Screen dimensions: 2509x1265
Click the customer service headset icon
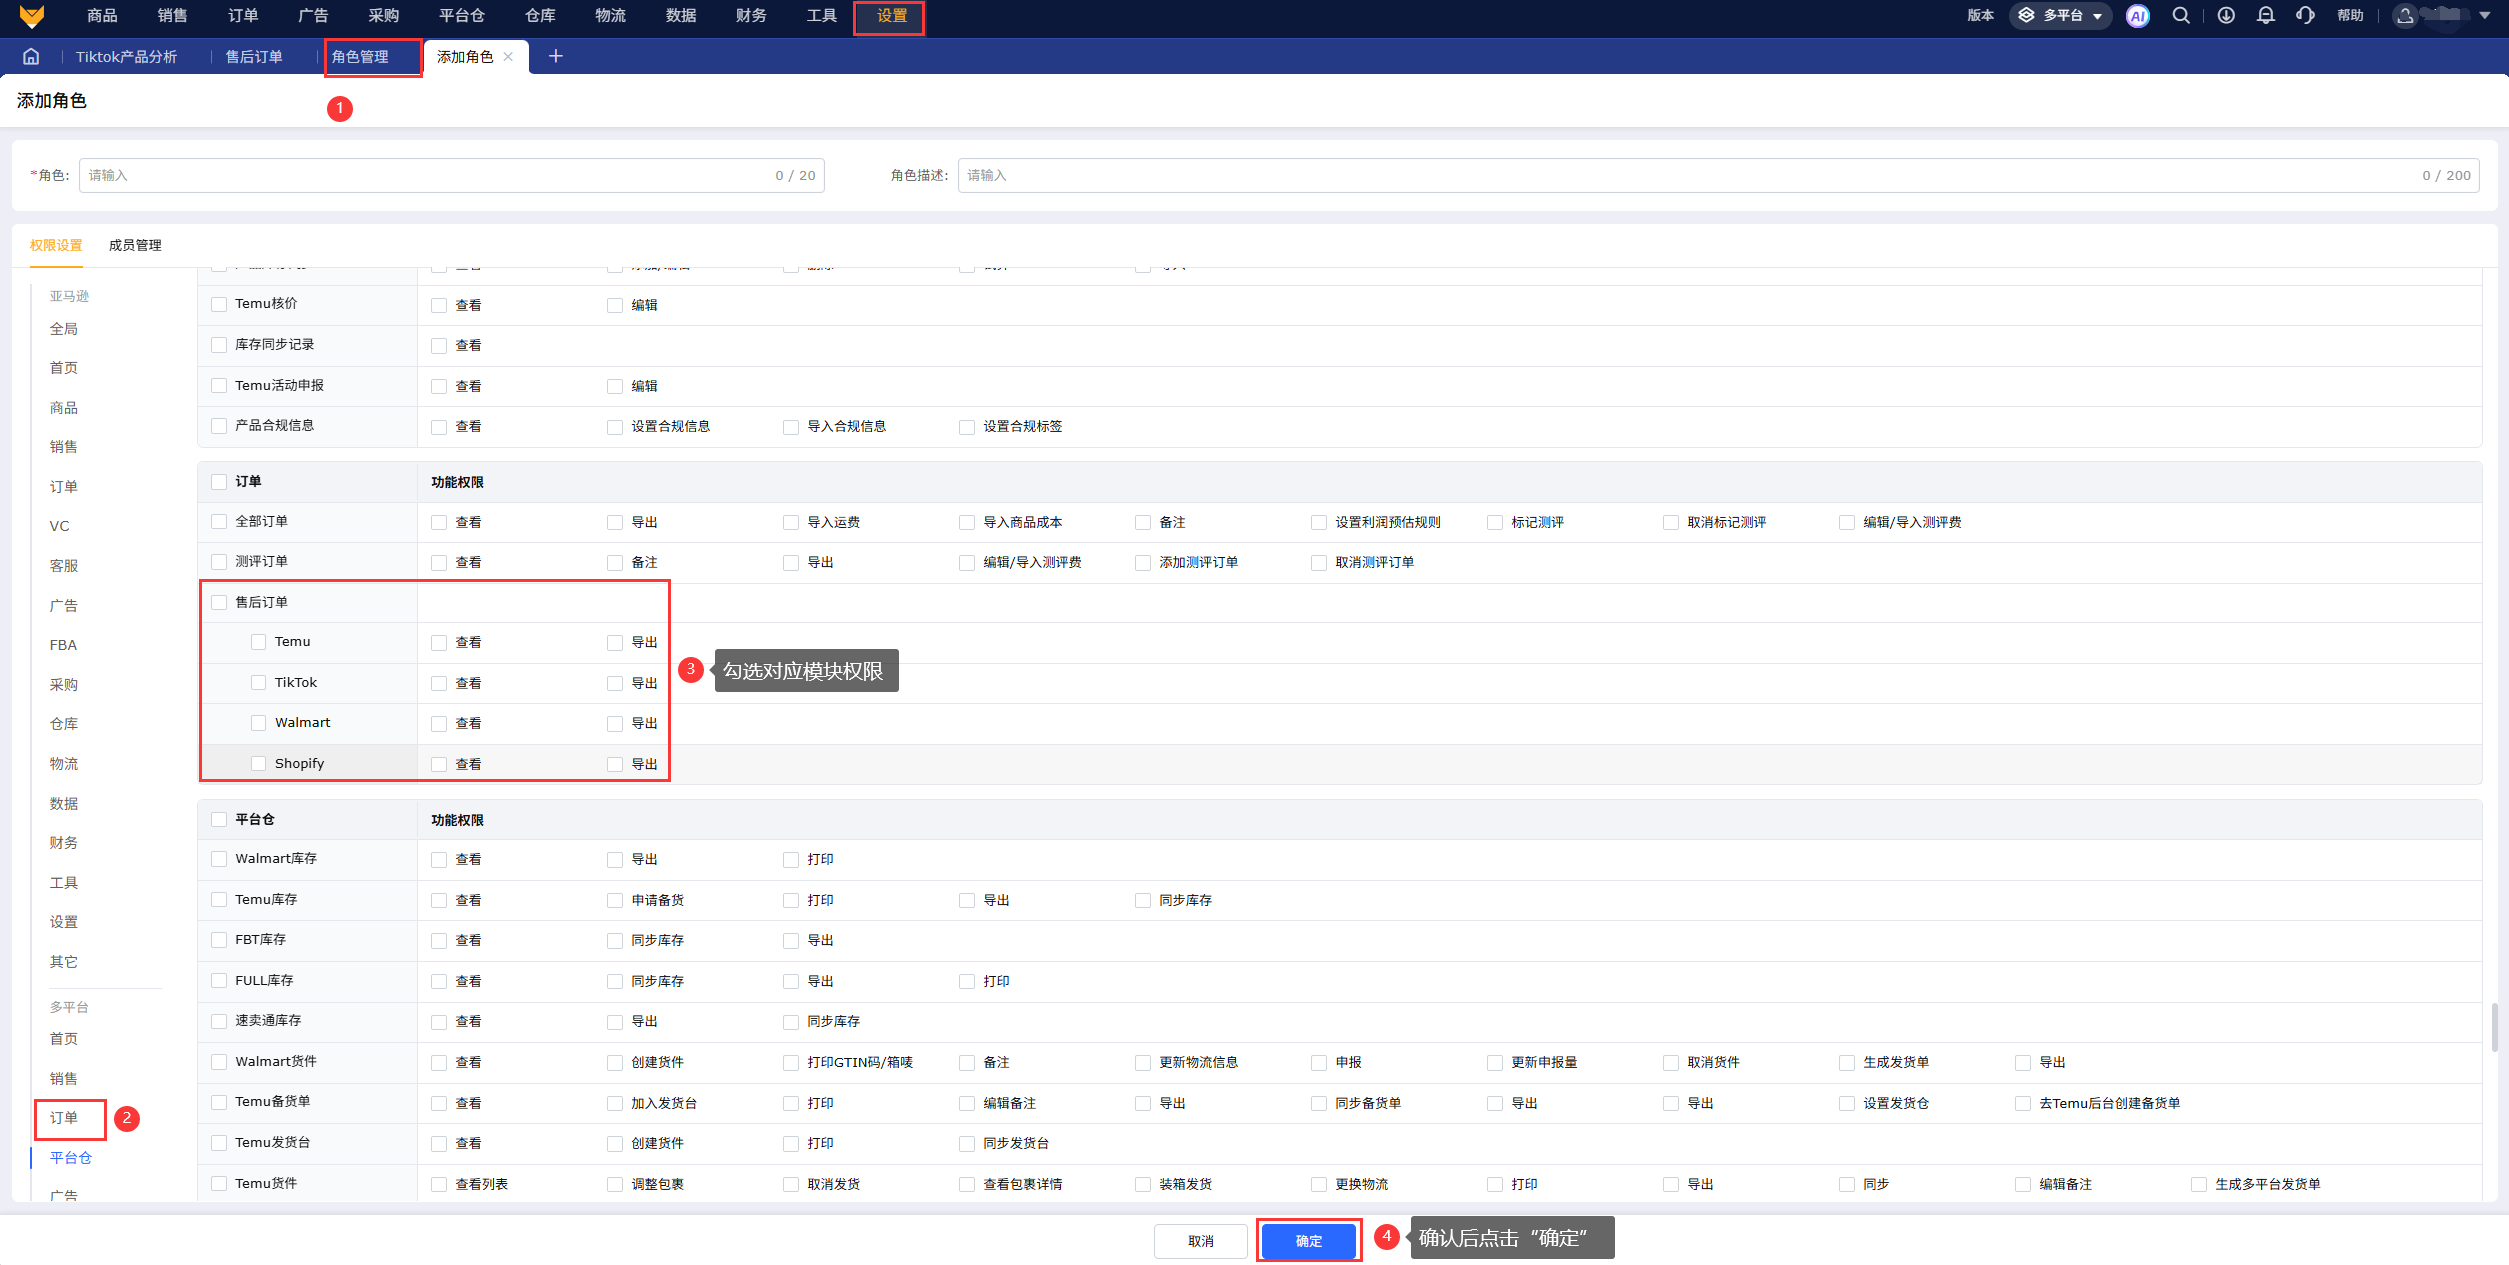2305,16
